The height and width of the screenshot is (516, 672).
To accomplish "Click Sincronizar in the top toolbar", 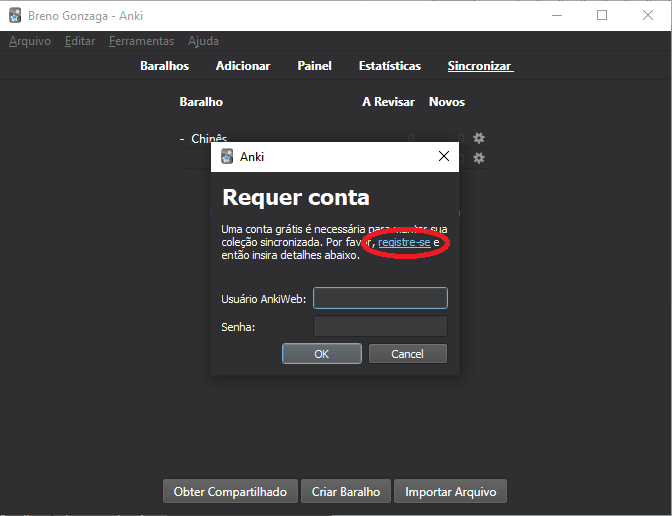I will 480,66.
